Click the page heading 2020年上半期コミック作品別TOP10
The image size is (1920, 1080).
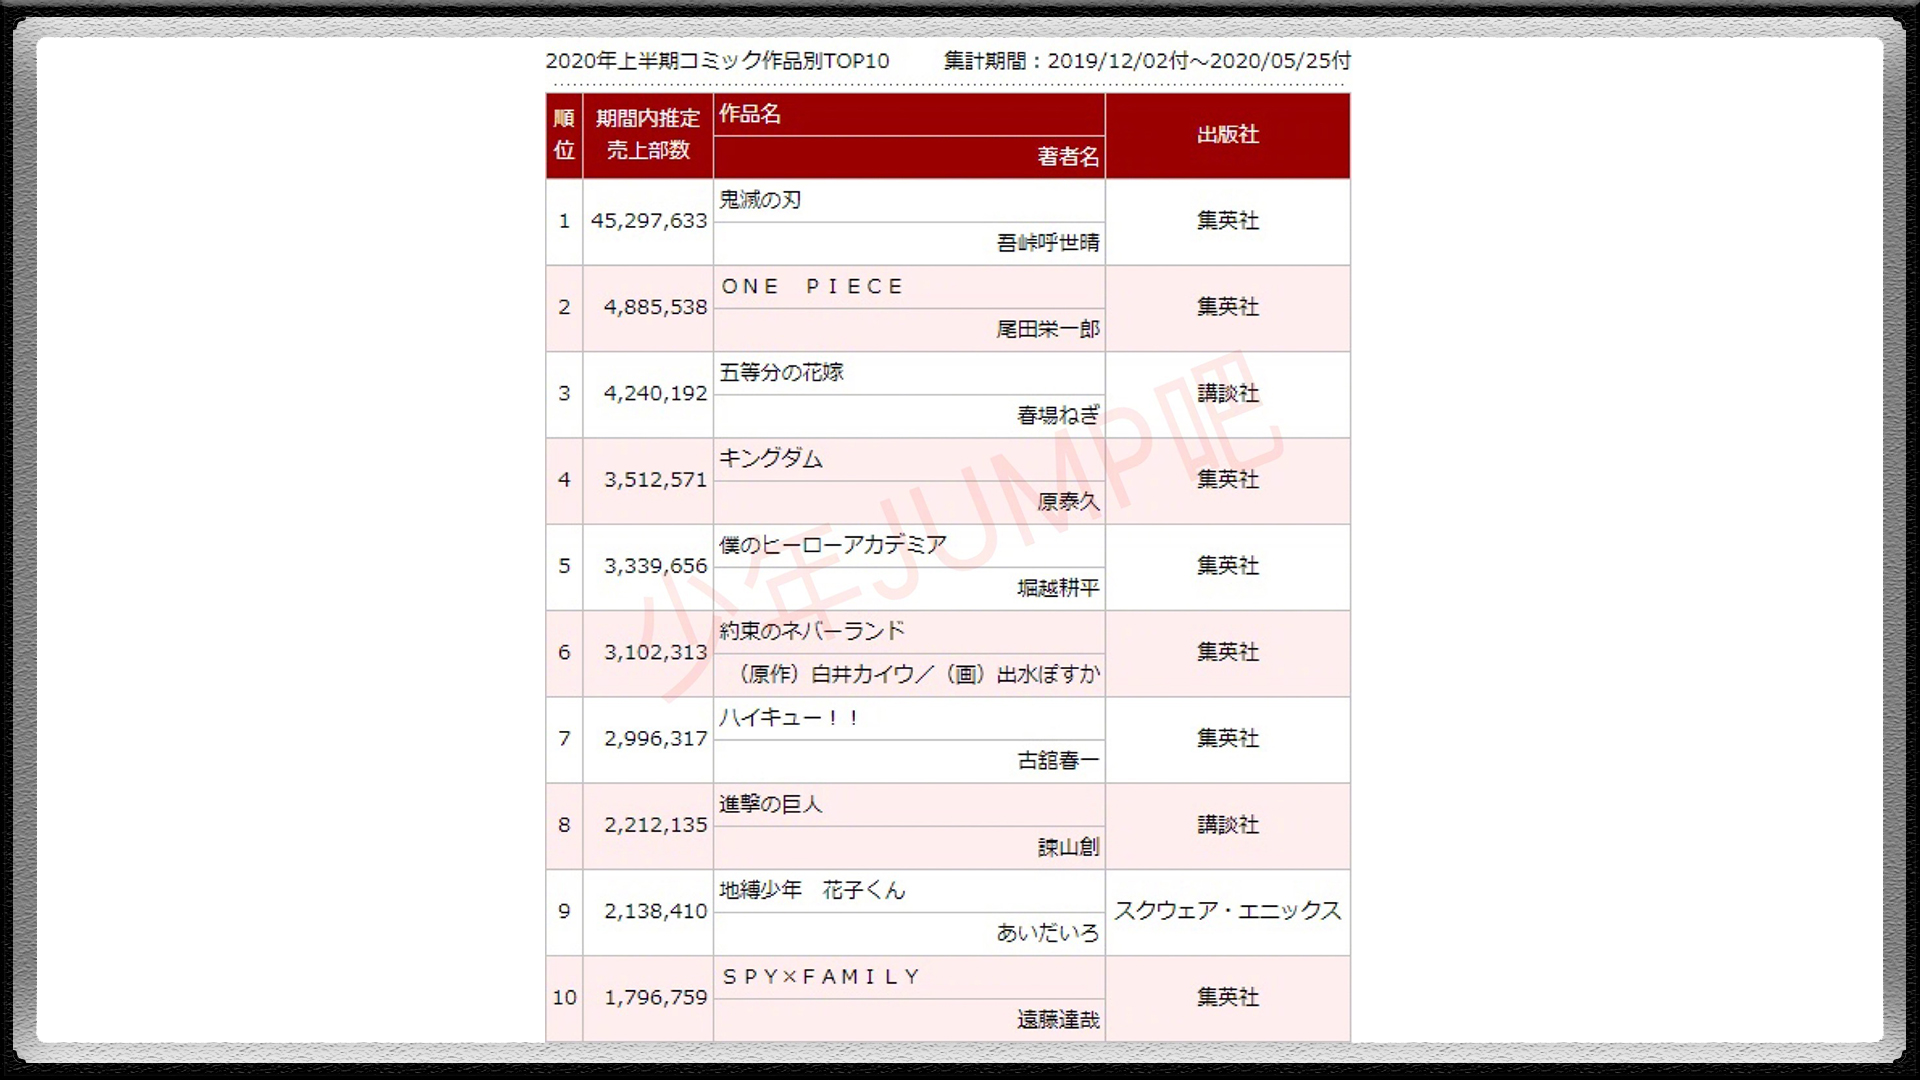point(717,61)
